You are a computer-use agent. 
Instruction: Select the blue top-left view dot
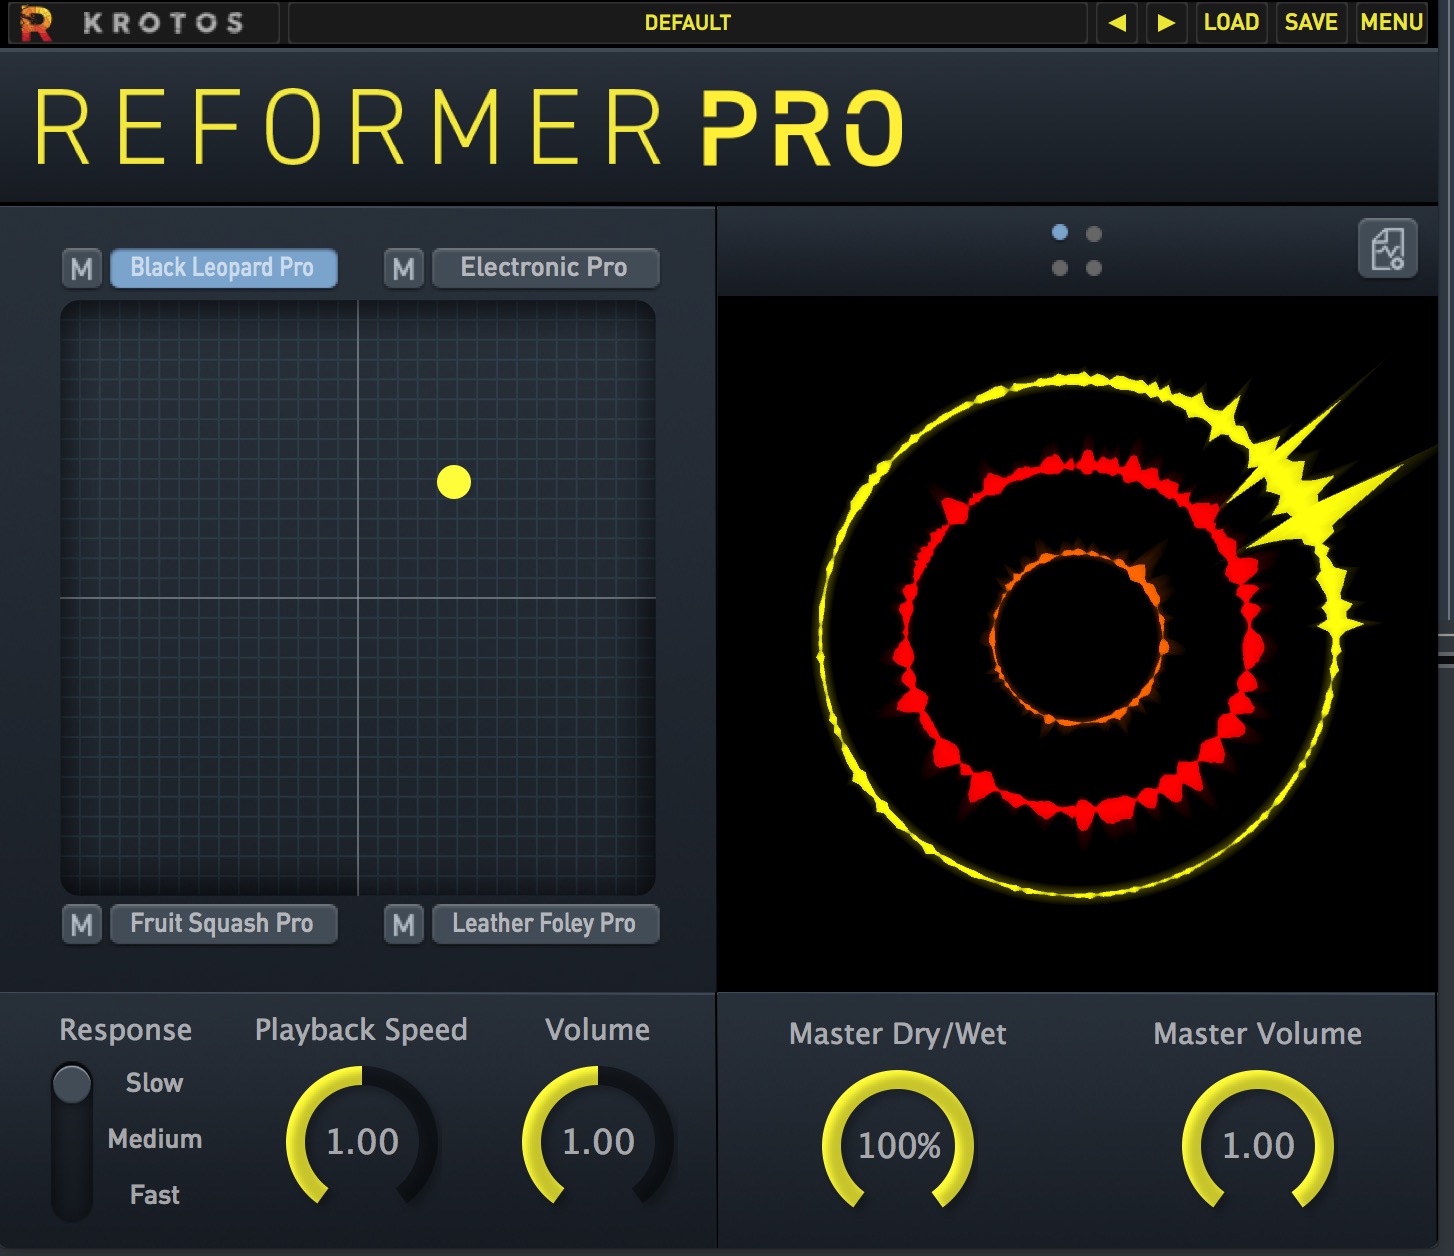tap(1060, 233)
